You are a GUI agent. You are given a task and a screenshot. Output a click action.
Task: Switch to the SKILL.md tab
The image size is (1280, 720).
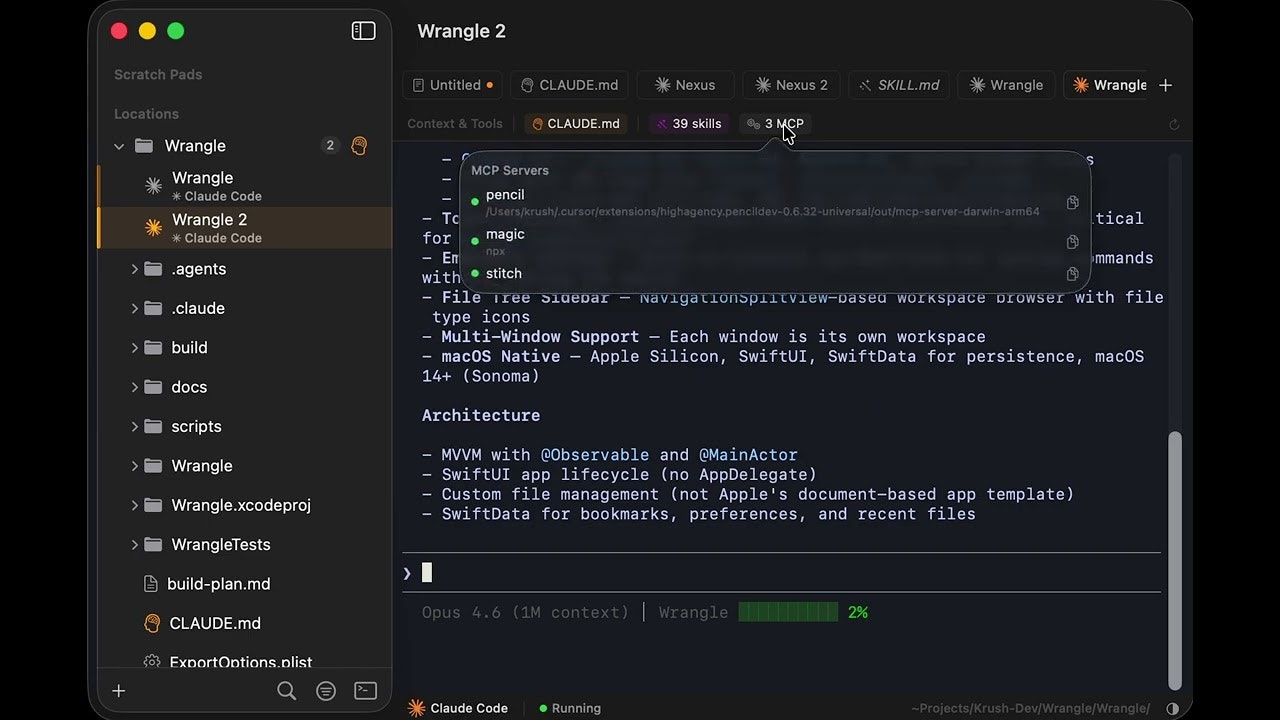899,85
